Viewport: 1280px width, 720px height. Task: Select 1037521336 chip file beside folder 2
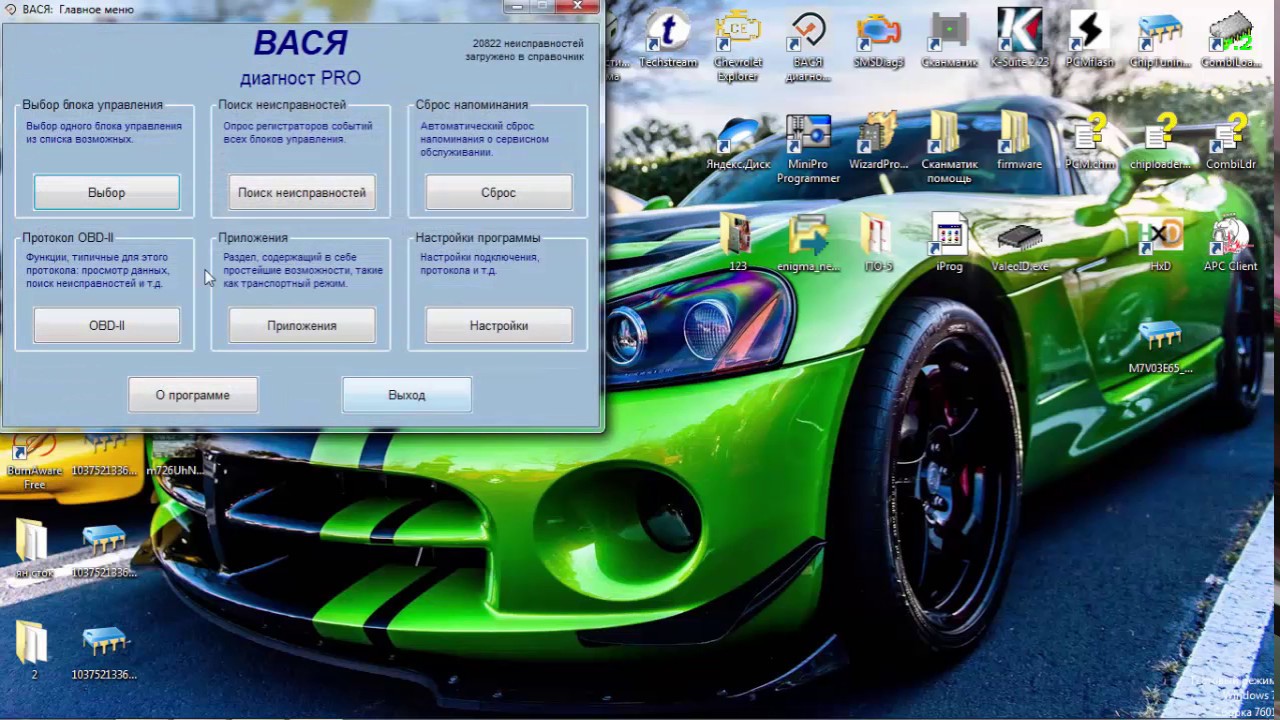(104, 650)
